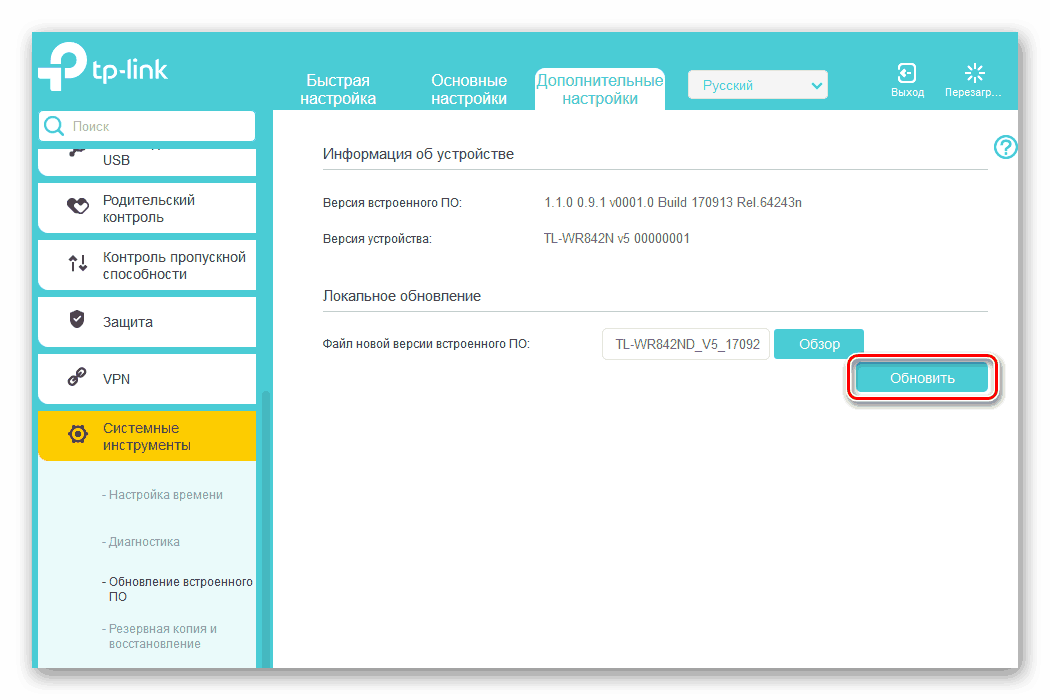Open the help question mark icon
The image size is (1050, 700).
(1005, 147)
